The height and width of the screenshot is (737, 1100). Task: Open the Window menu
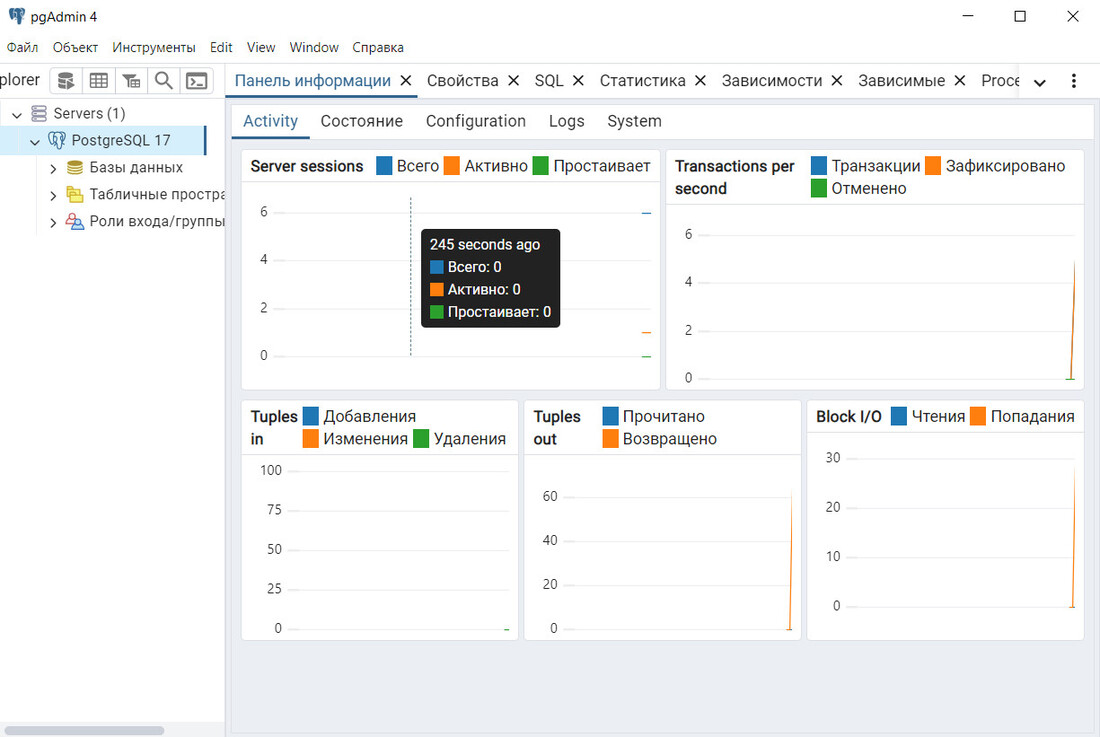314,47
